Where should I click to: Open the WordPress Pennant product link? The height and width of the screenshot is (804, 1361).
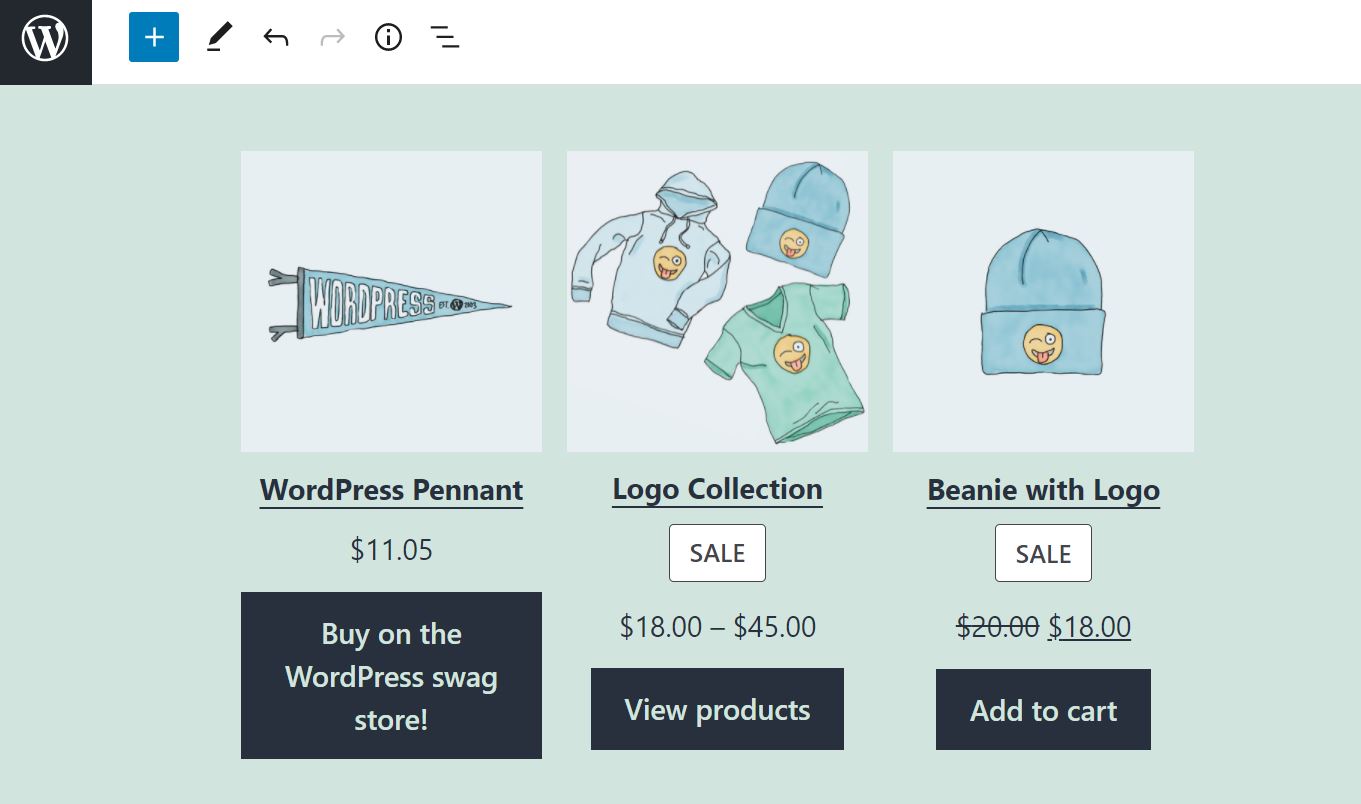coord(391,490)
